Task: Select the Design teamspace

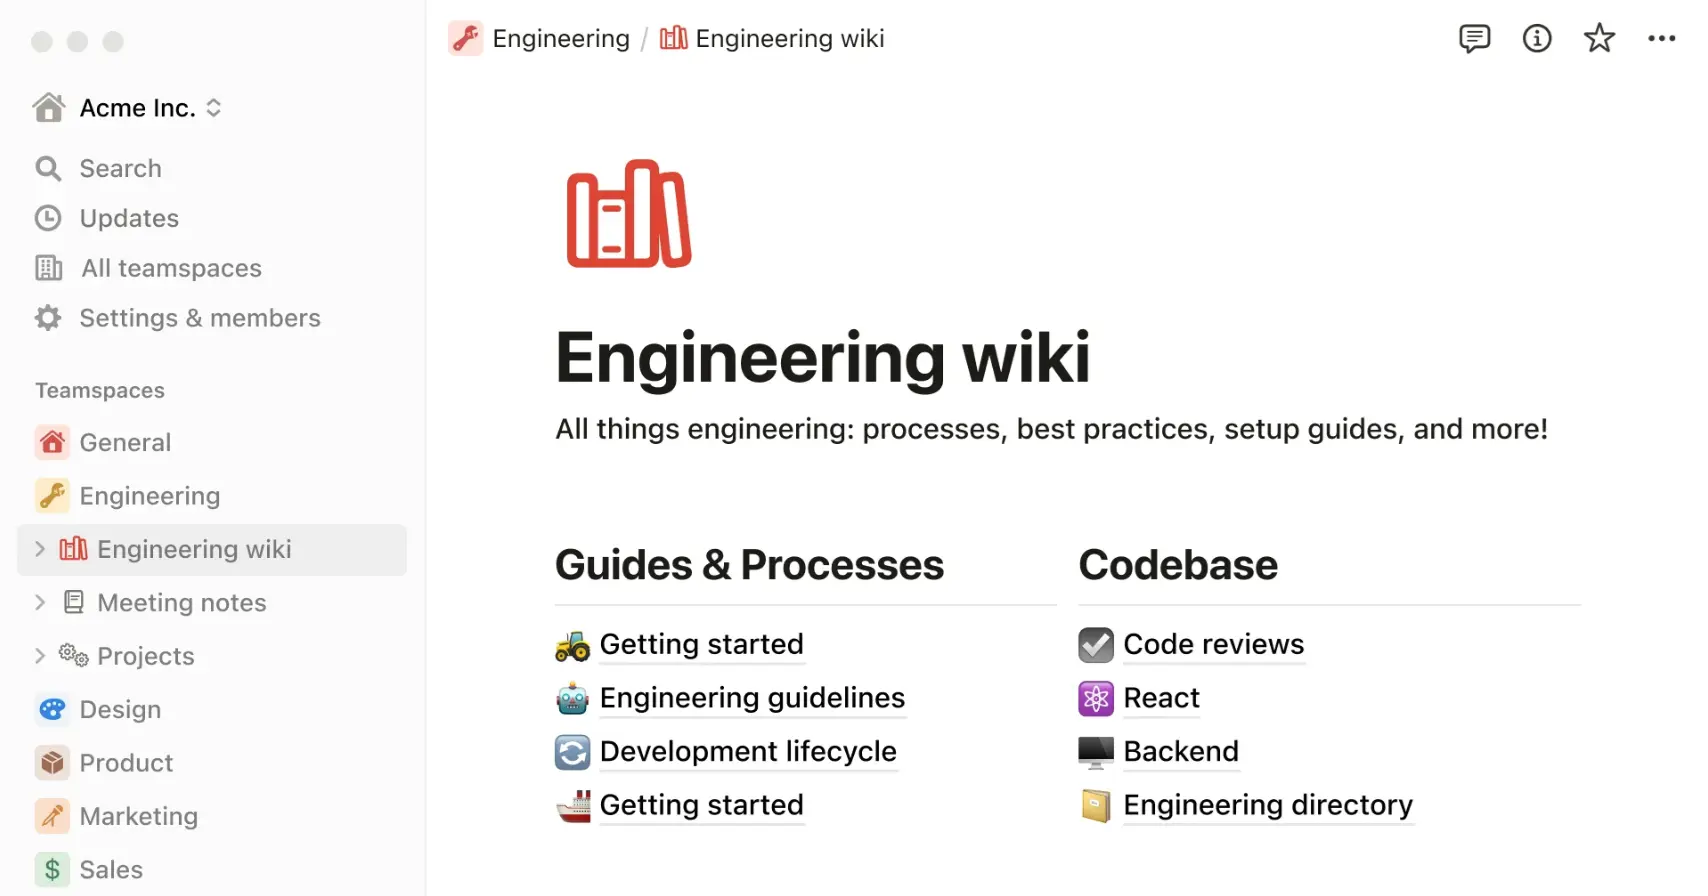Action: [120, 710]
